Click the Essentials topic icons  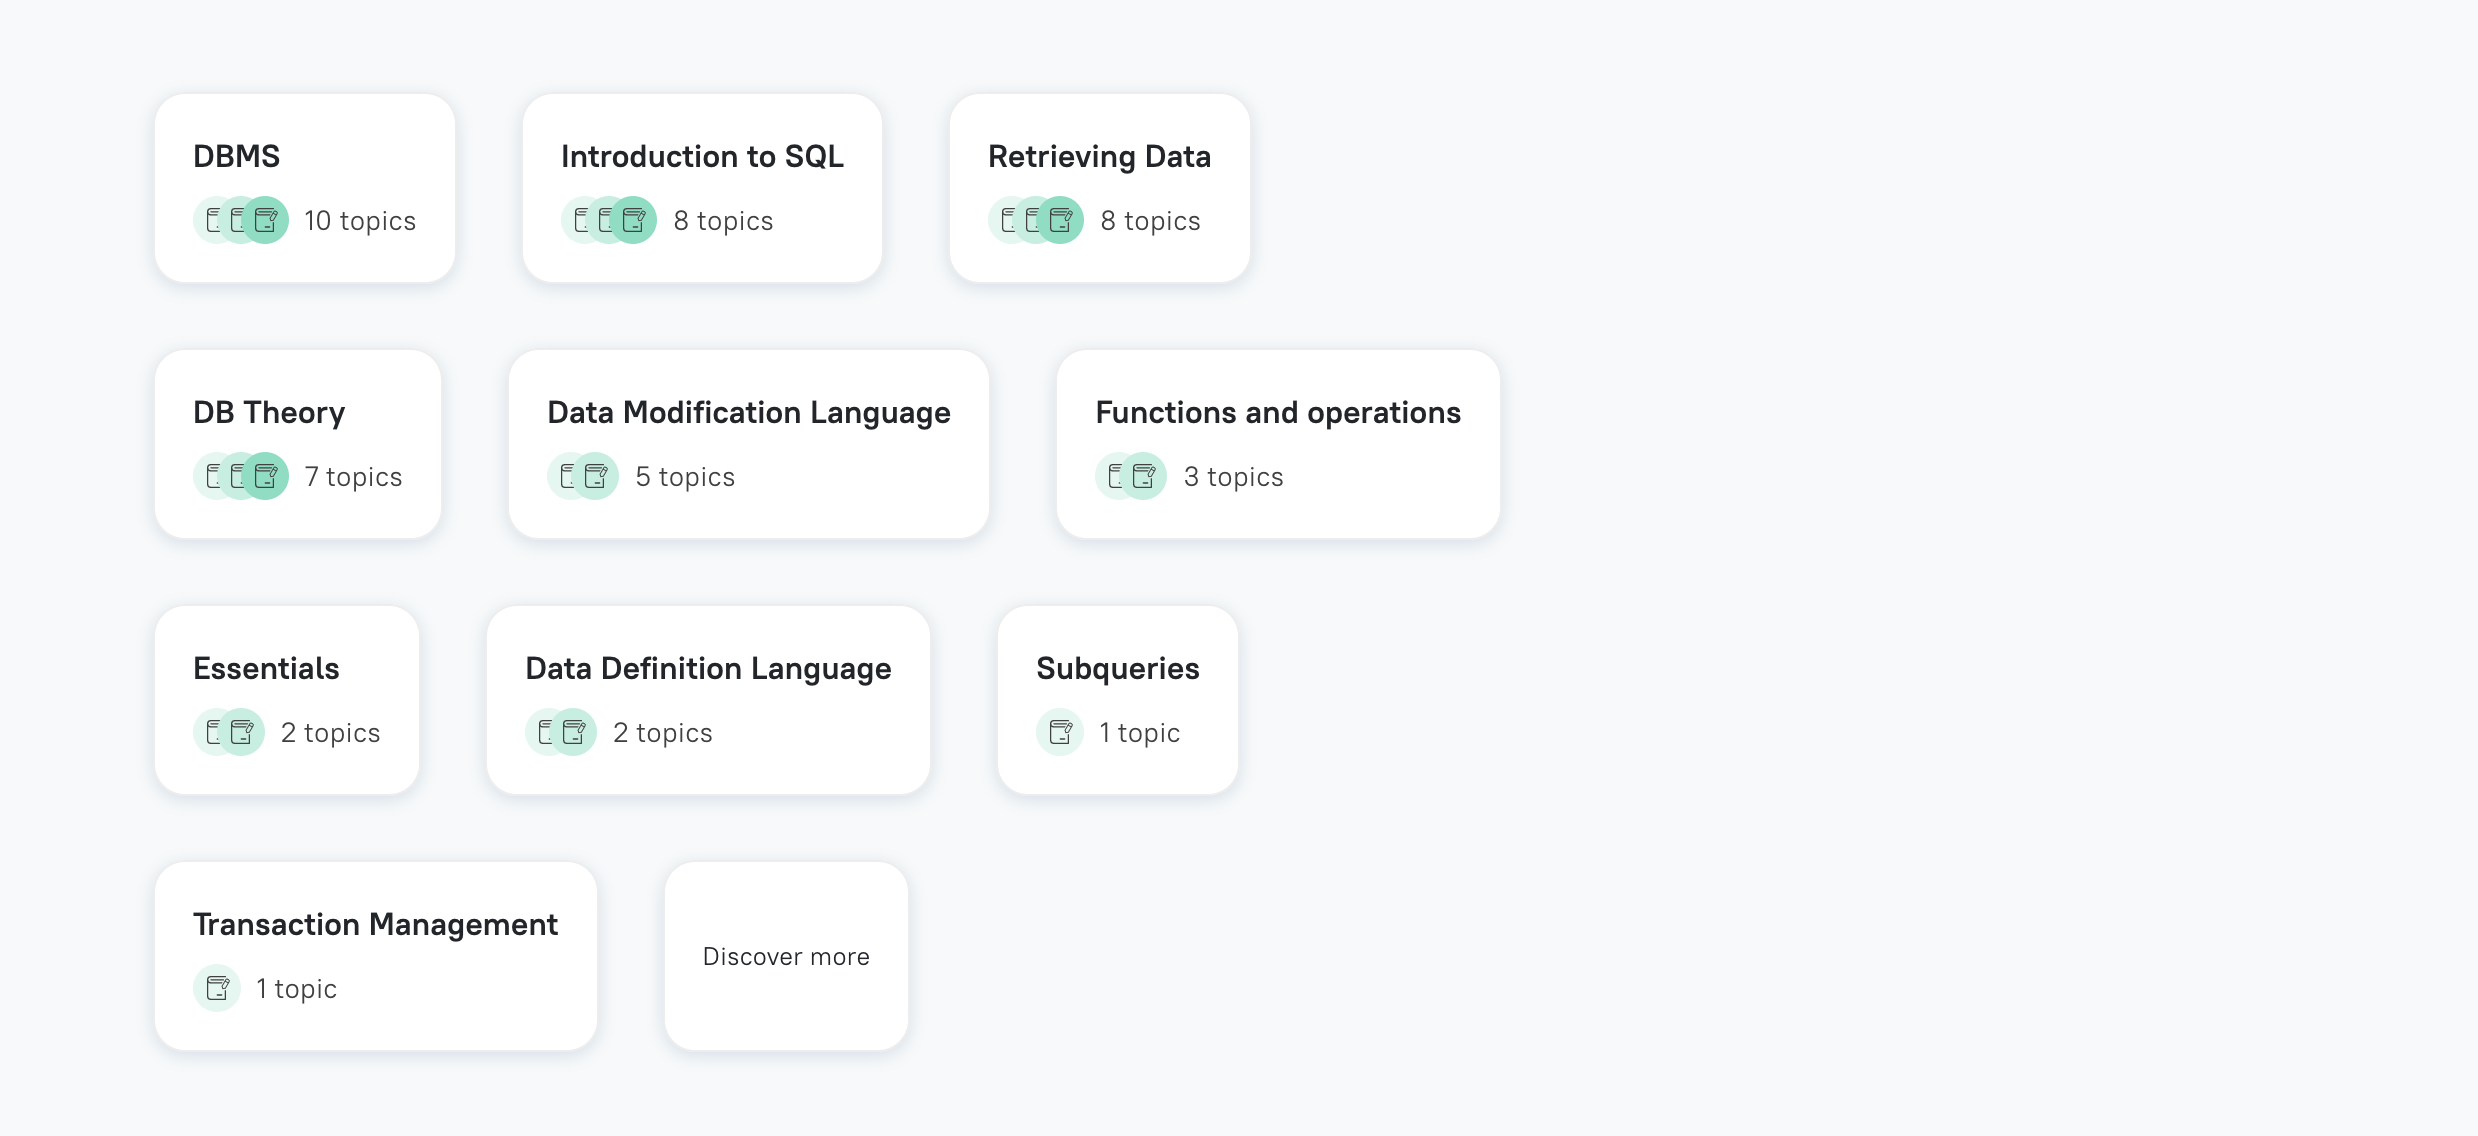229,732
